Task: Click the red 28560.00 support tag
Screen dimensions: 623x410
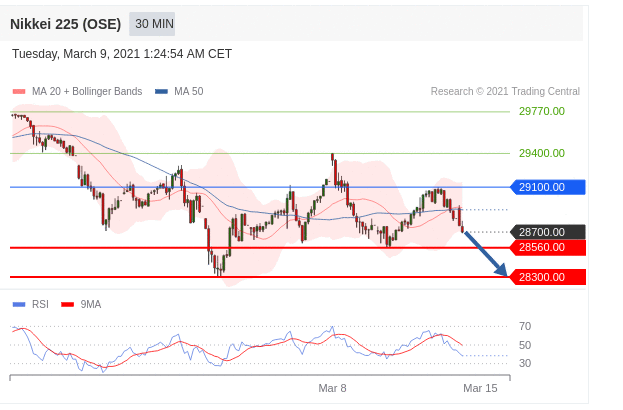Action: pos(548,248)
